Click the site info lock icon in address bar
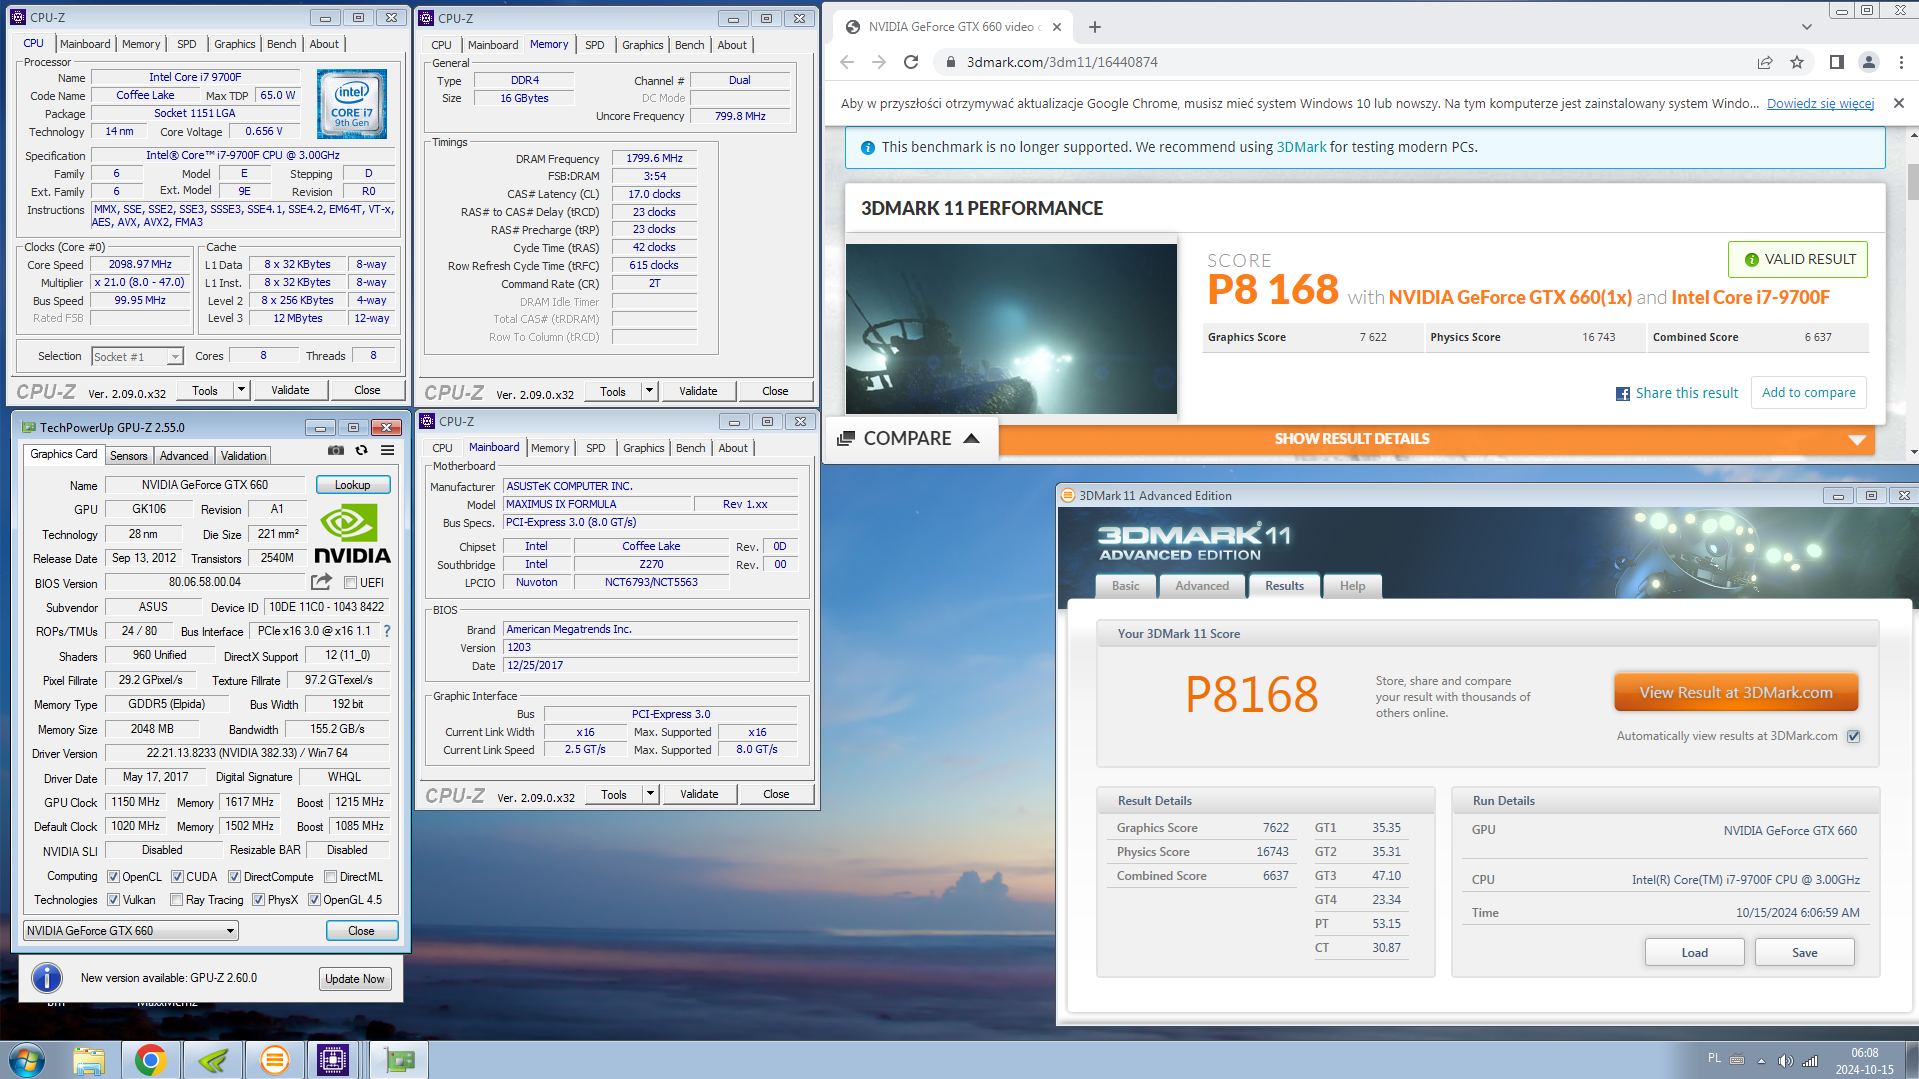The width and height of the screenshot is (1919, 1079). [x=950, y=62]
